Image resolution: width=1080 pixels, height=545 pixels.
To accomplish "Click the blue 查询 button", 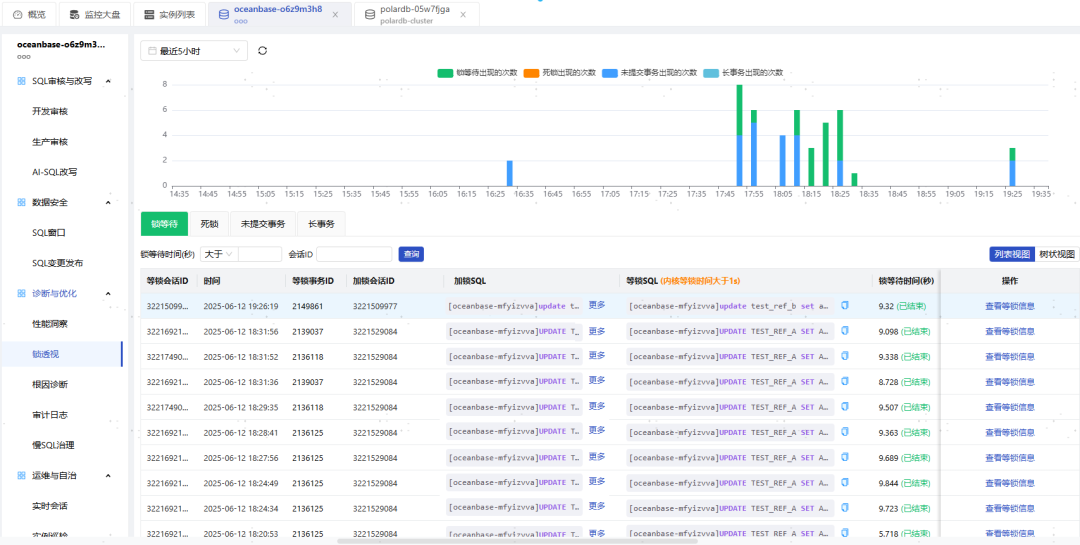I will tap(410, 254).
